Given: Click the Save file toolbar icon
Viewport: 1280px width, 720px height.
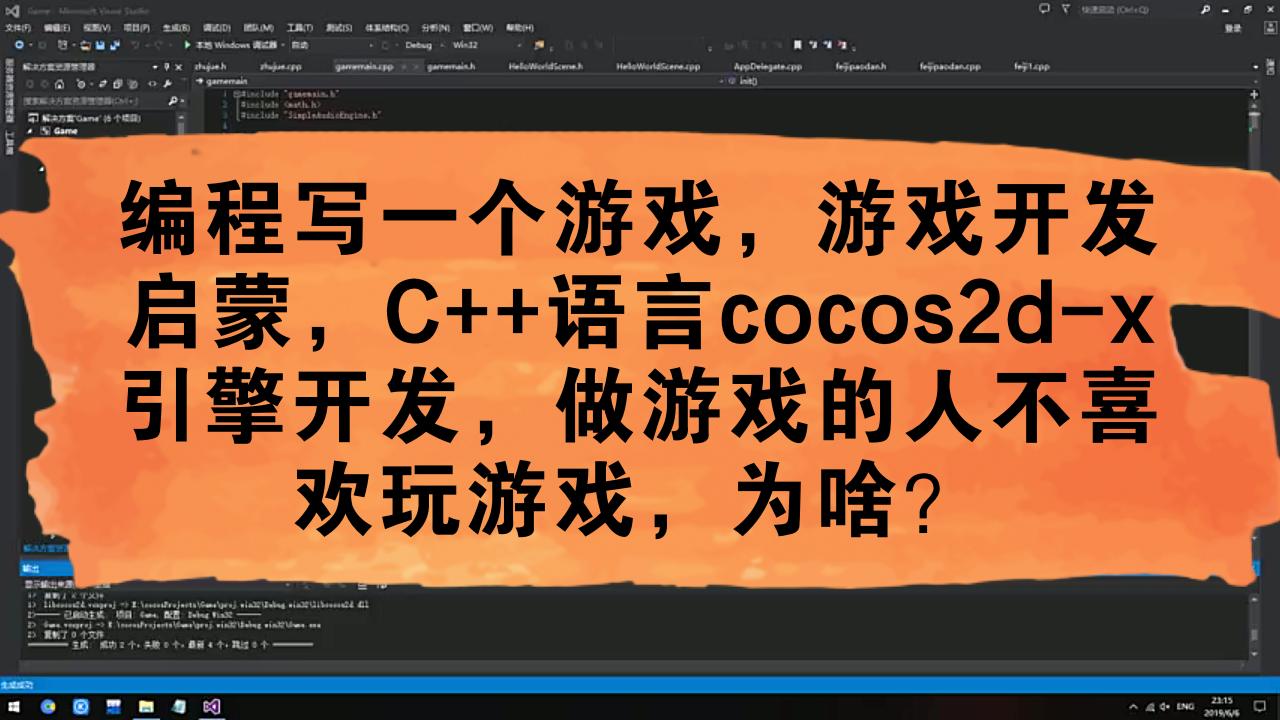Looking at the screenshot, I should click(x=100, y=45).
